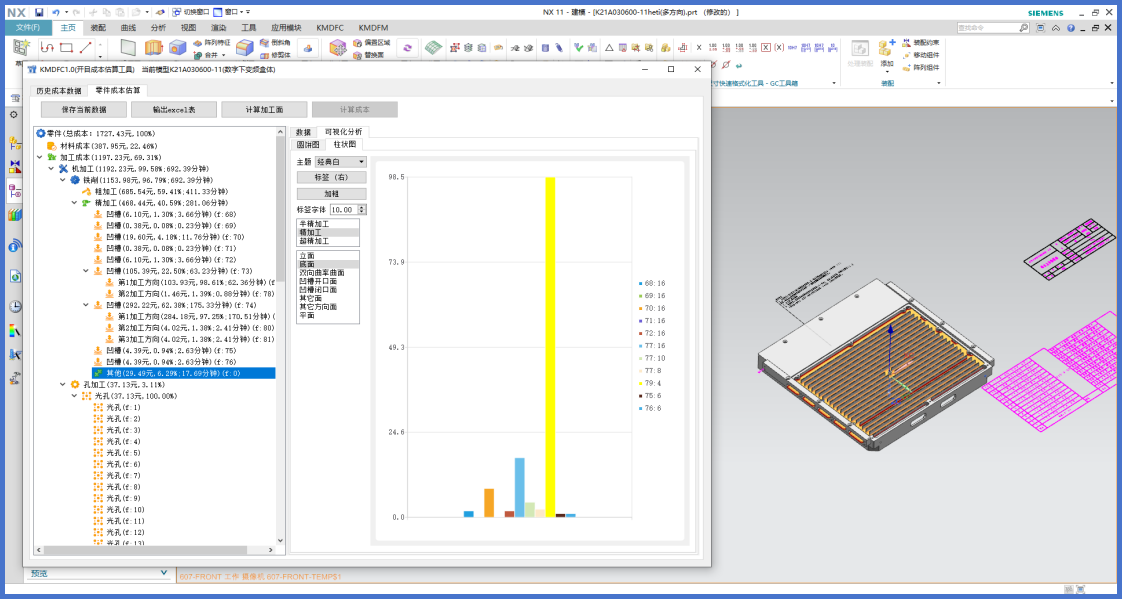The width and height of the screenshot is (1122, 600).
Task: Click the Undo arrow icon
Action: (55, 12)
